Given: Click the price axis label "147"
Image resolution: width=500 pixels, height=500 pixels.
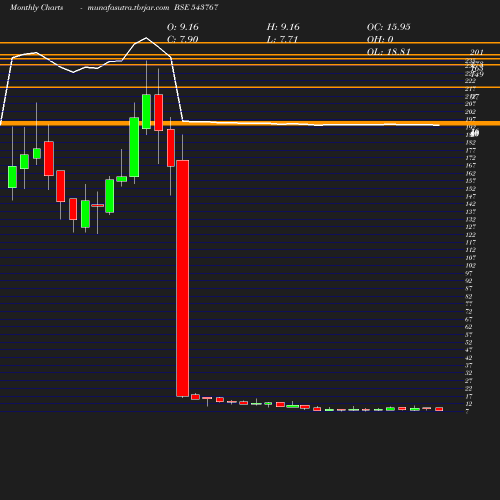Looking at the screenshot, I should pos(471,196).
